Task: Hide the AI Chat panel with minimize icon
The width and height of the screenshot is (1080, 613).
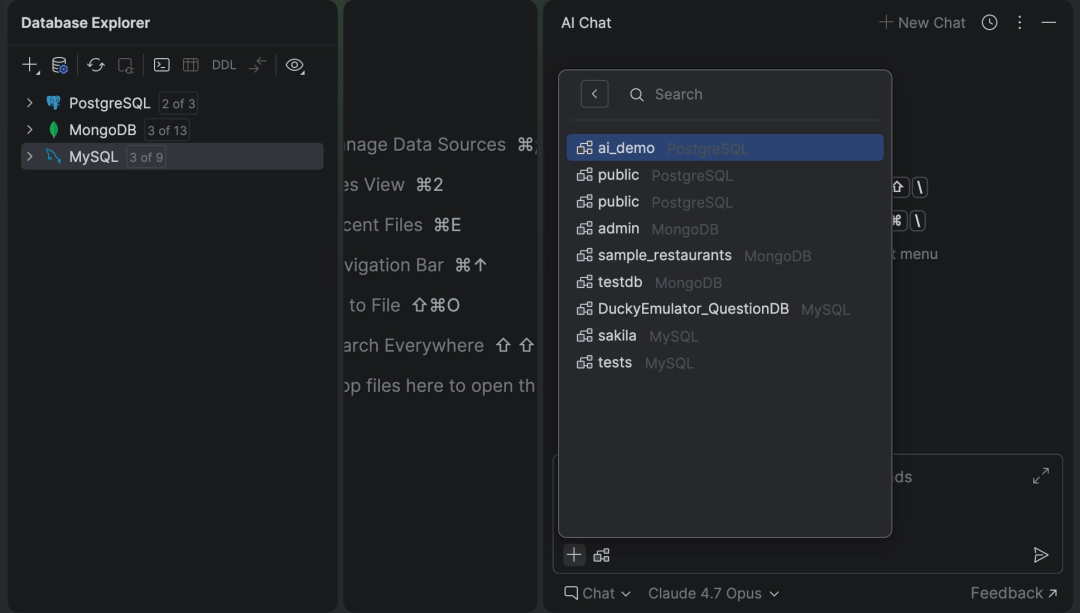Action: pyautogui.click(x=1049, y=23)
